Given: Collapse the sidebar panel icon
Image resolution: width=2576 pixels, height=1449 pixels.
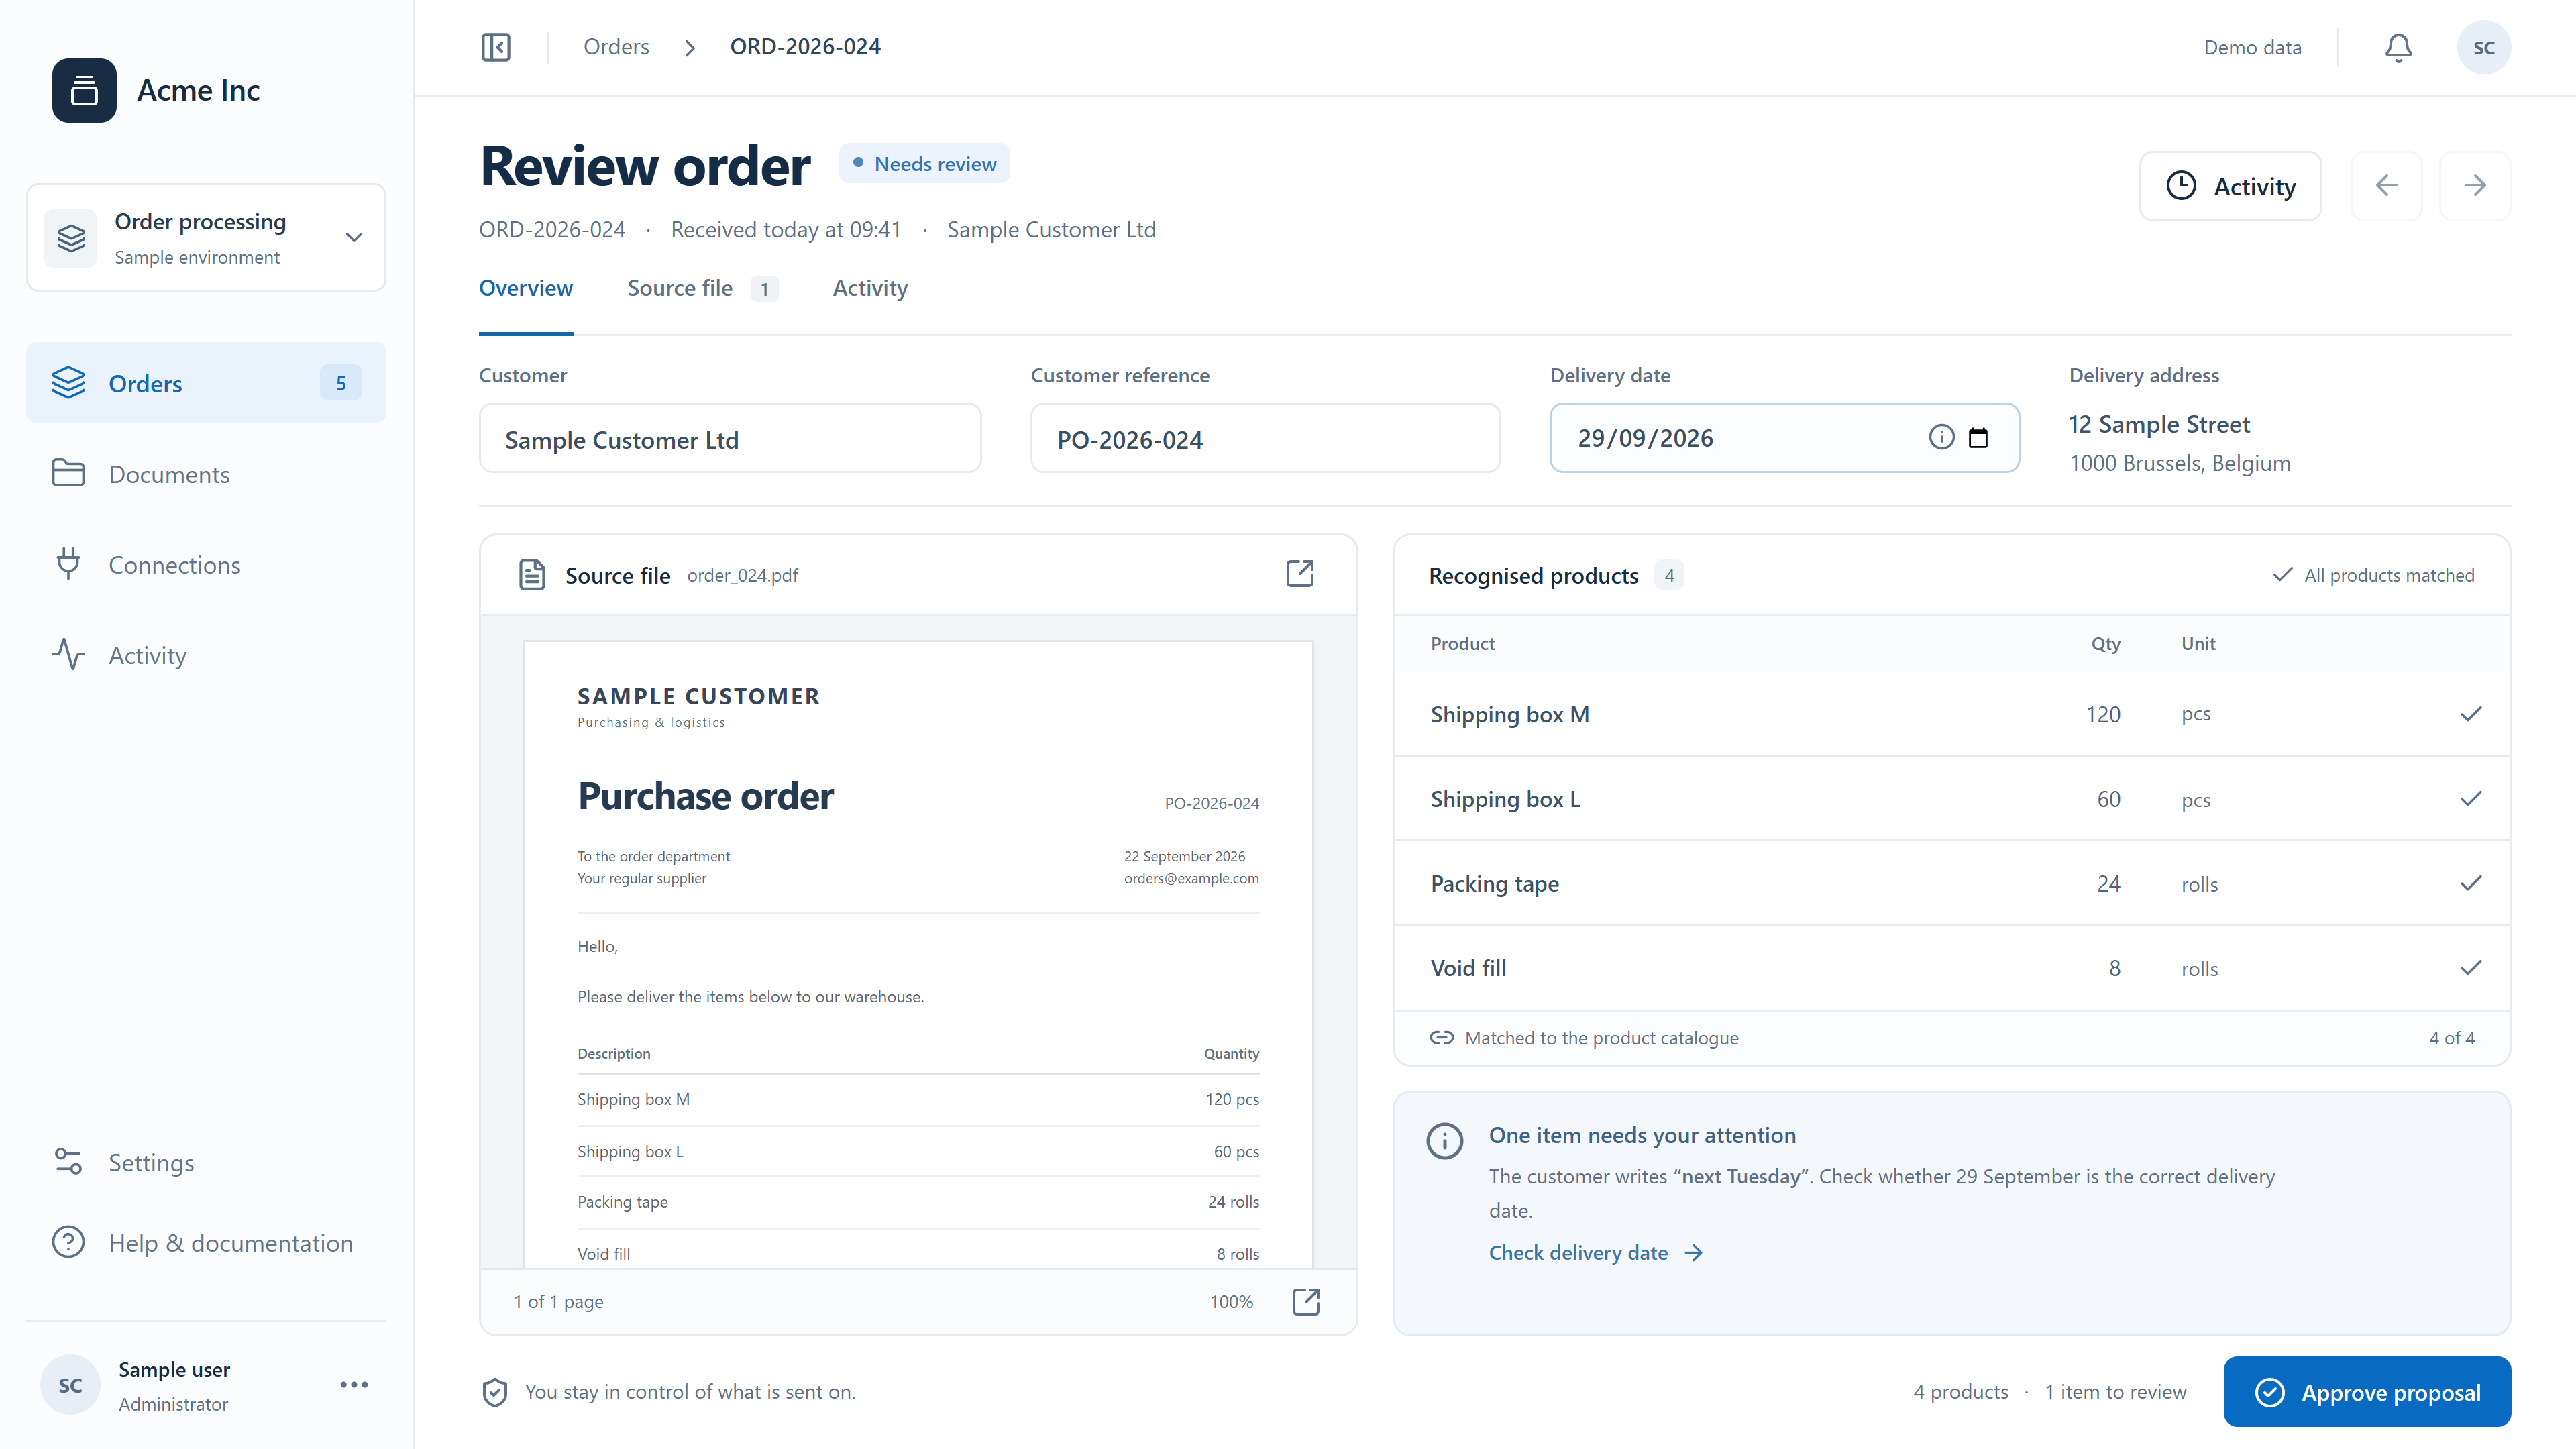Looking at the screenshot, I should coord(496,47).
